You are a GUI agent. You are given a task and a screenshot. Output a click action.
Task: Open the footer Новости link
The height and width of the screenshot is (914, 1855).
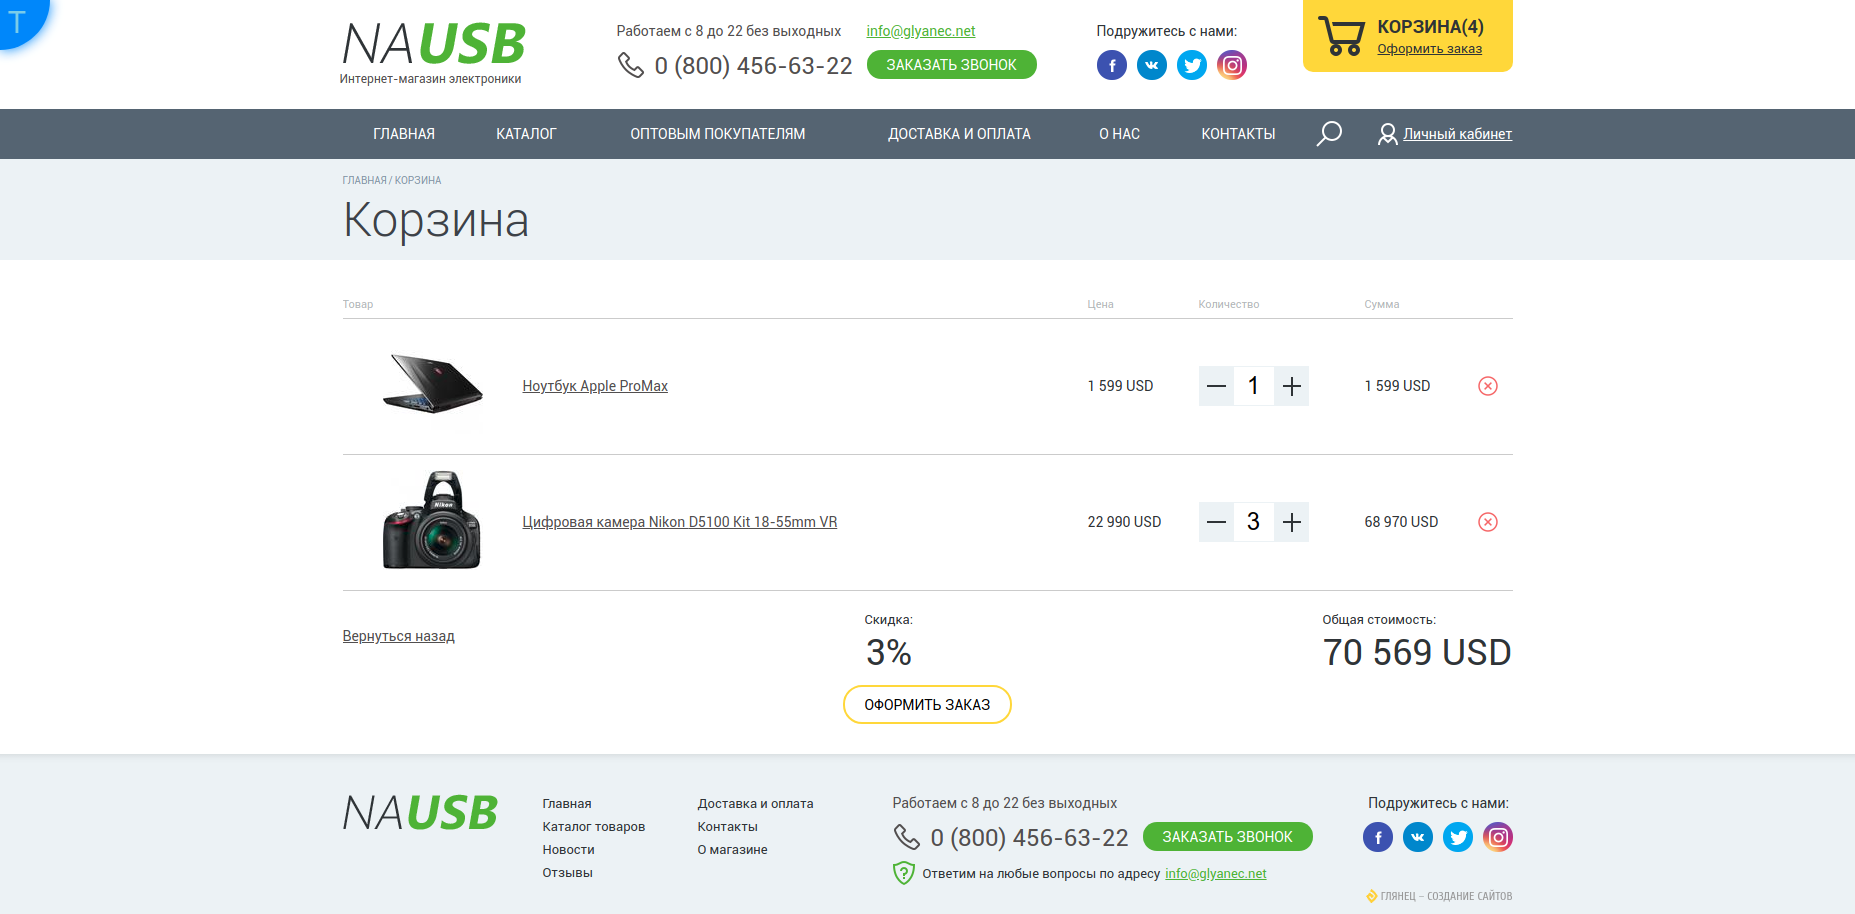point(568,850)
